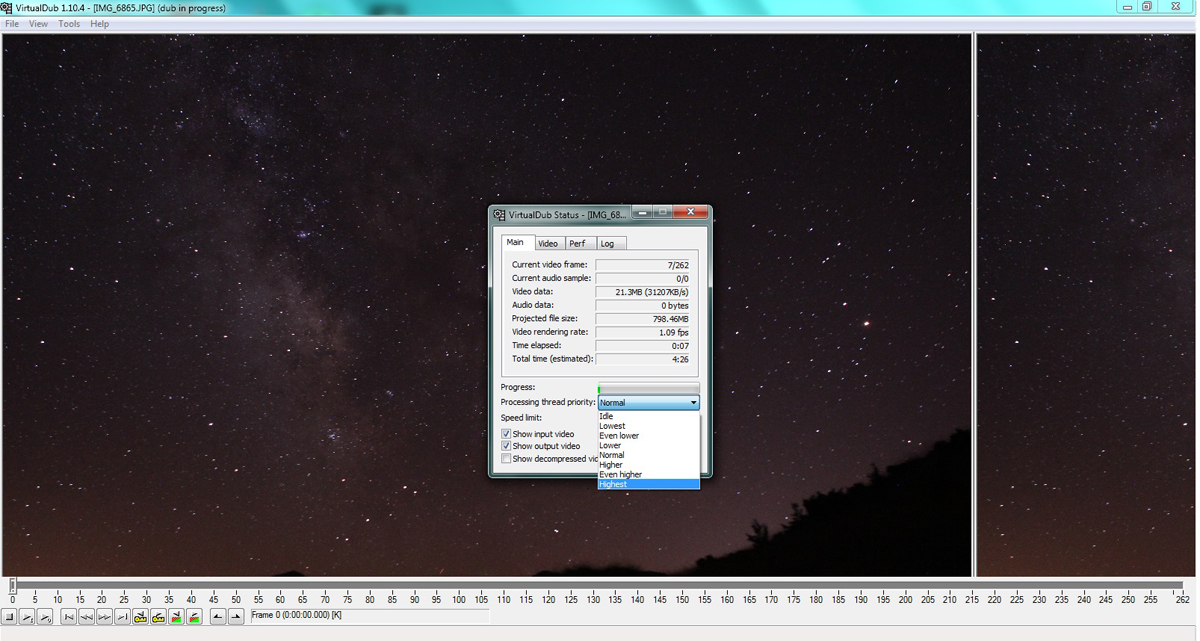Screen dimensions: 1200x641
Task: Toggle the Show output video checkbox
Action: tap(506, 446)
